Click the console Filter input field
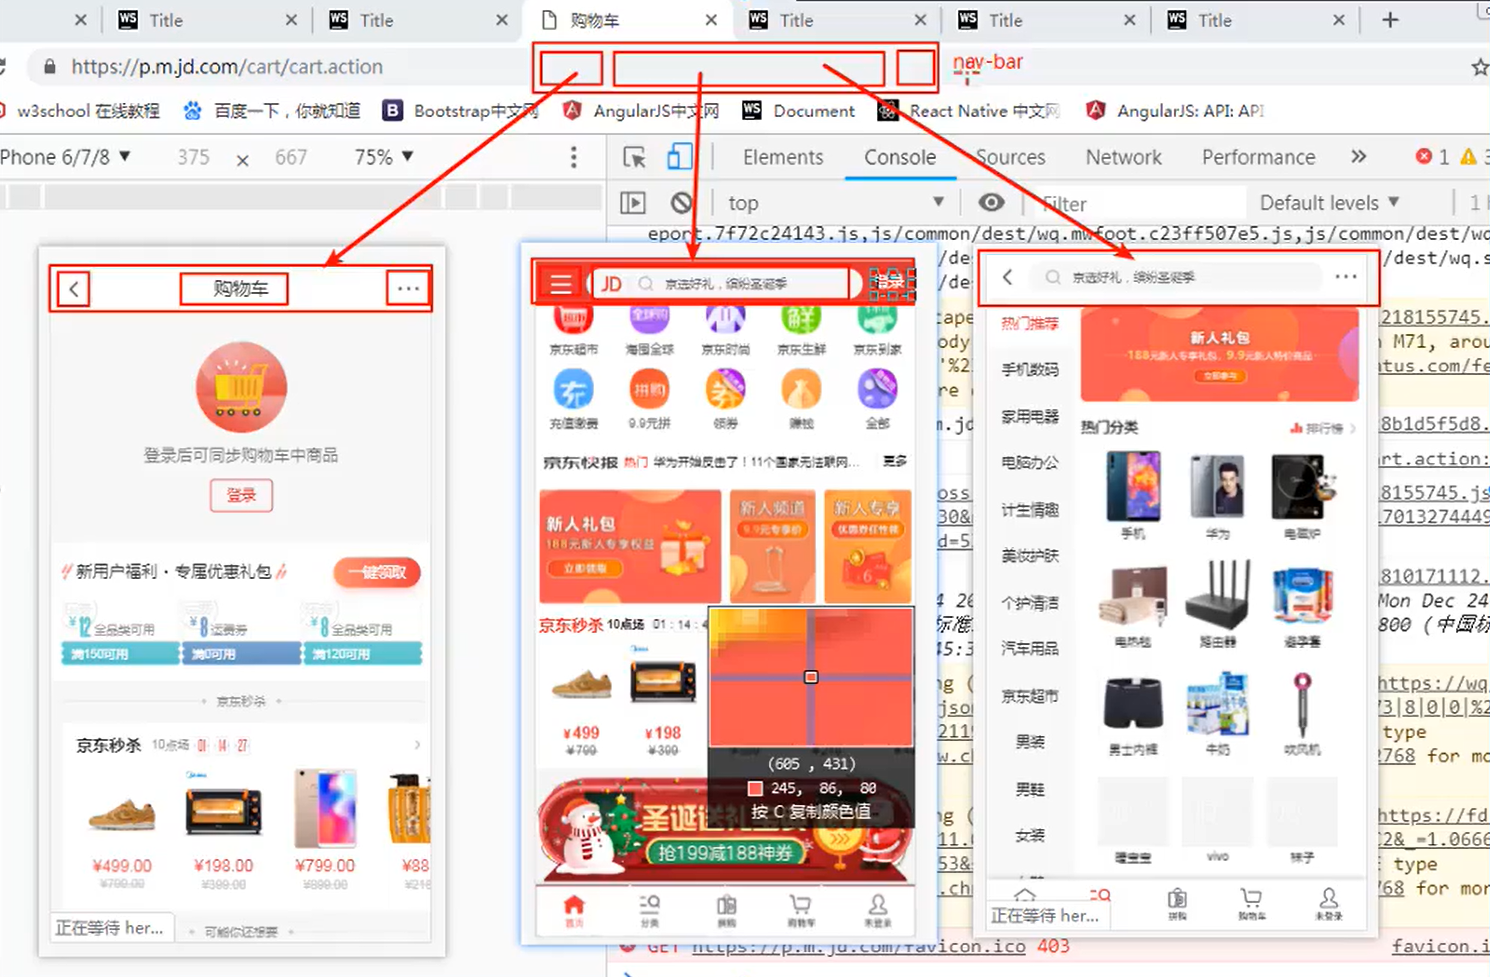The image size is (1490, 977). [1138, 203]
